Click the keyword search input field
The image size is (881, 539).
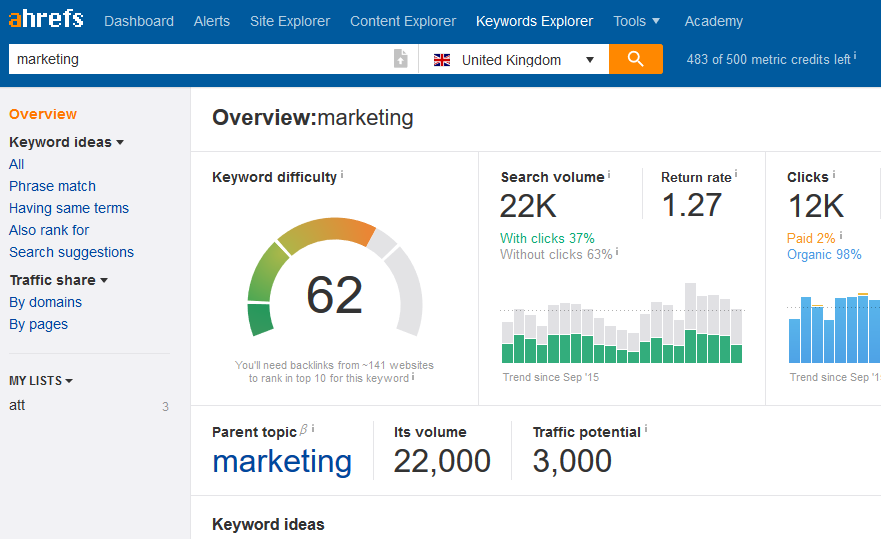point(200,59)
